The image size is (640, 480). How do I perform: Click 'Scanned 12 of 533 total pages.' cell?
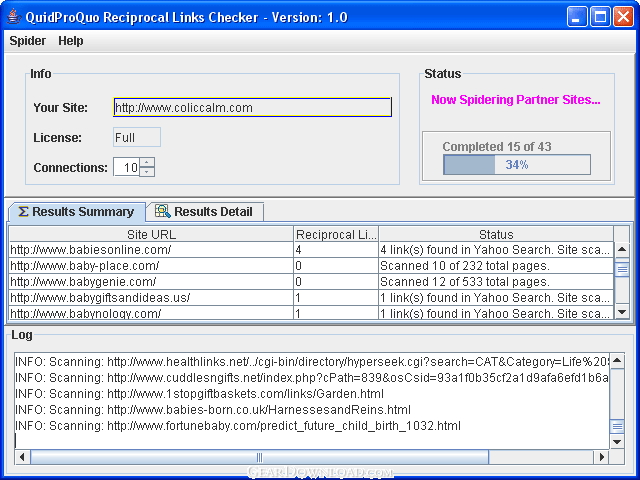(496, 282)
